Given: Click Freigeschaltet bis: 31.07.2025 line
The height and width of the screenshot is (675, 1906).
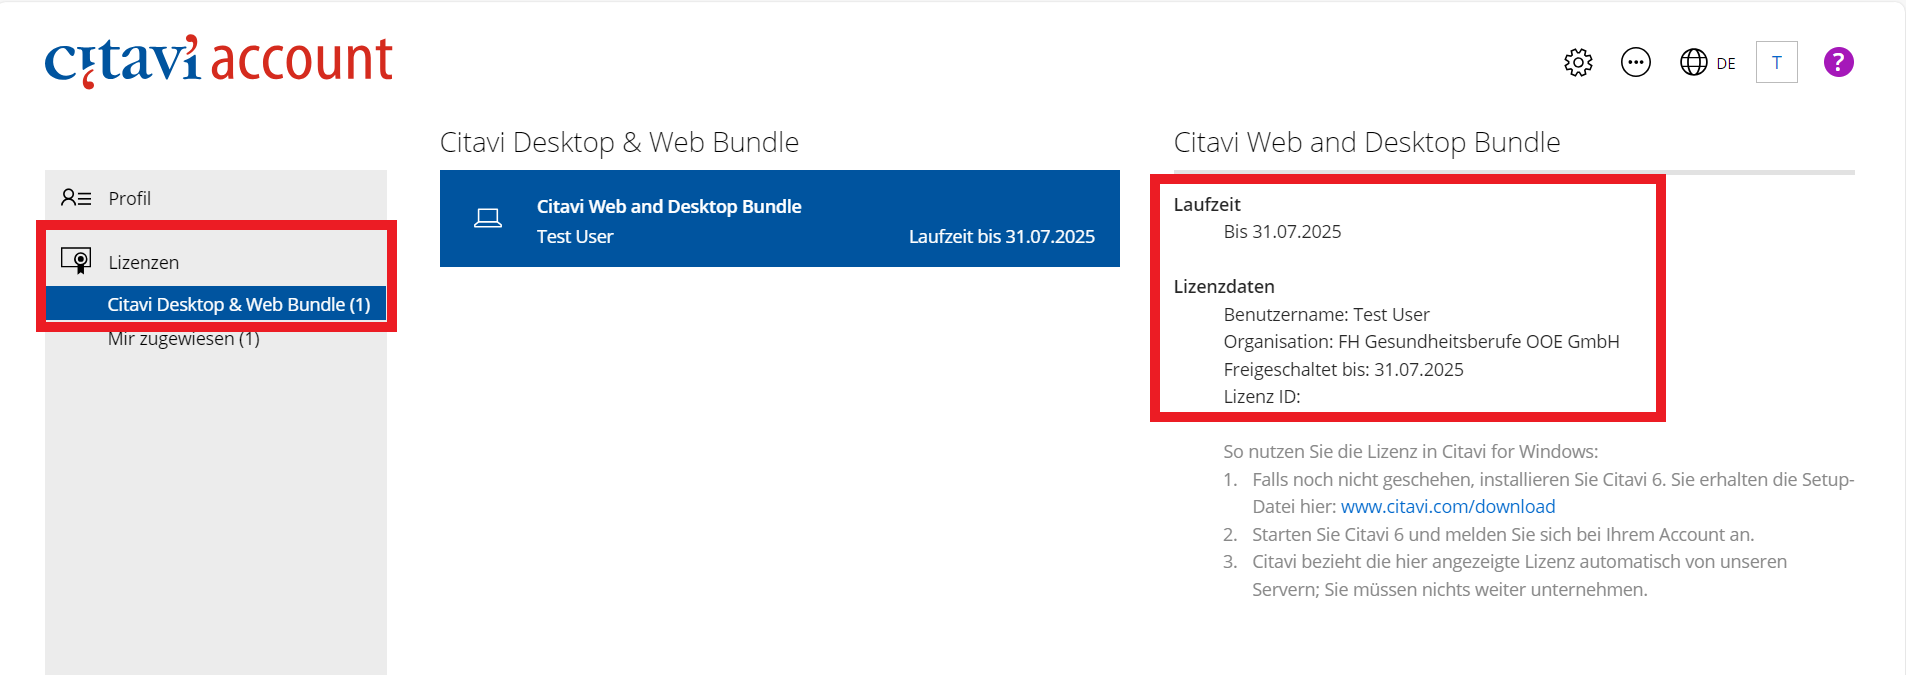Looking at the screenshot, I should tap(1344, 370).
